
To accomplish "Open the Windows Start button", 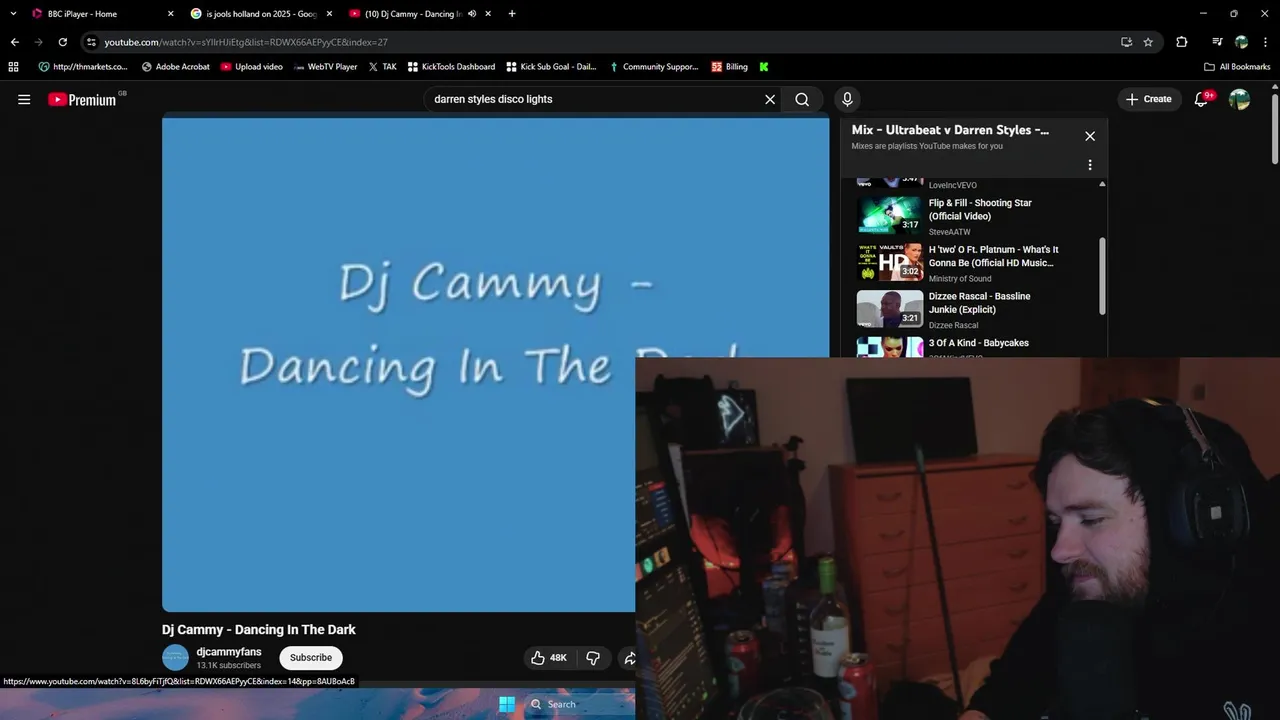I will coord(507,704).
